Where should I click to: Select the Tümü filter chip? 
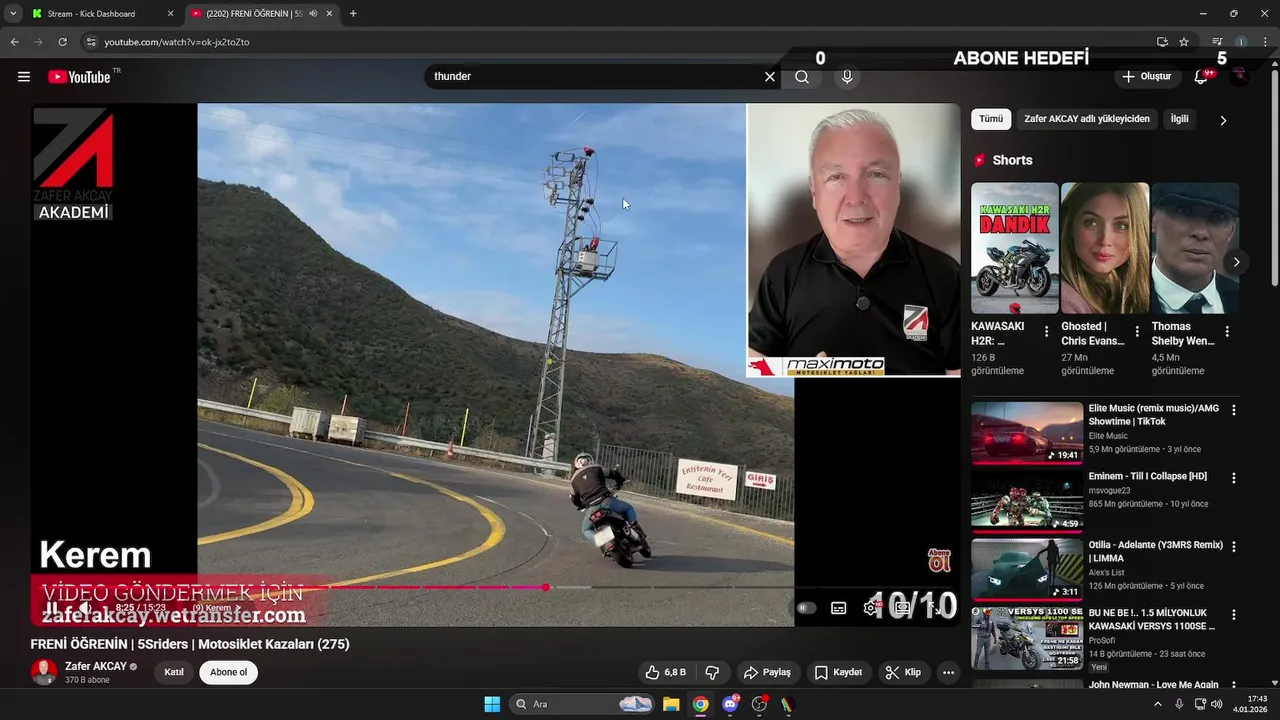991,119
